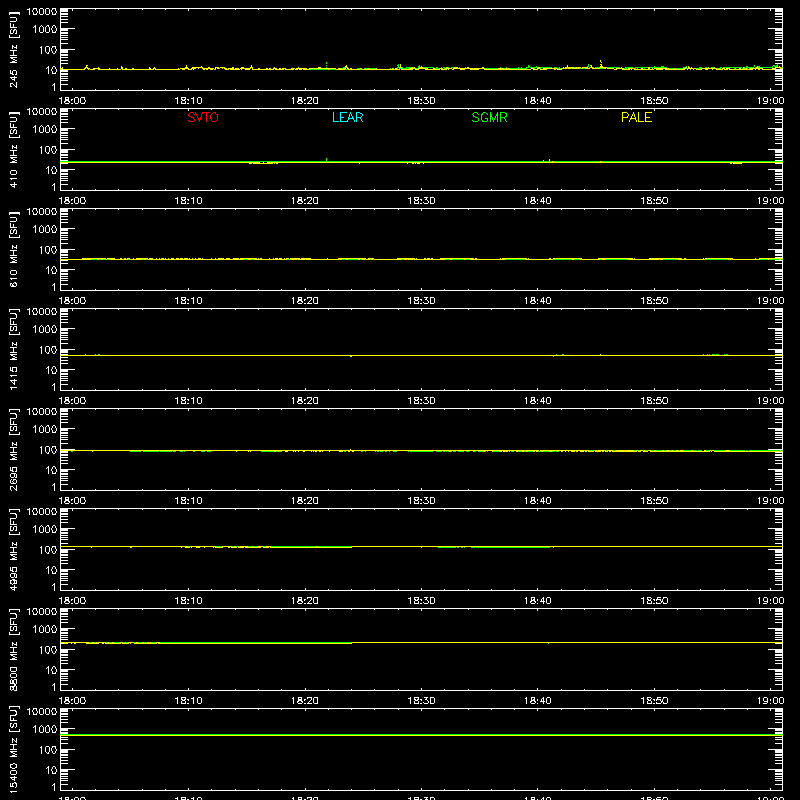The width and height of the screenshot is (800, 800).
Task: Click the yellow PALE station label
Action: click(636, 117)
